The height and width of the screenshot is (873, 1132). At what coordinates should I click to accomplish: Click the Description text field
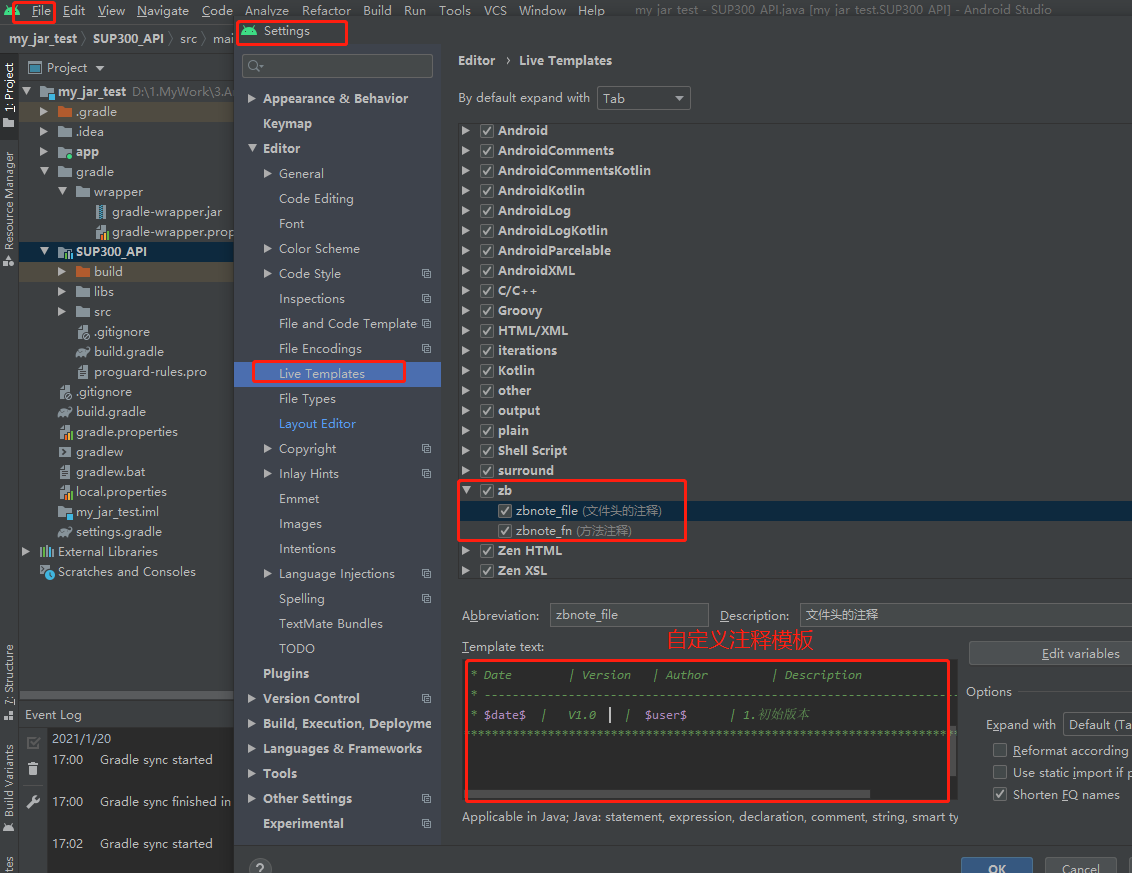click(966, 614)
